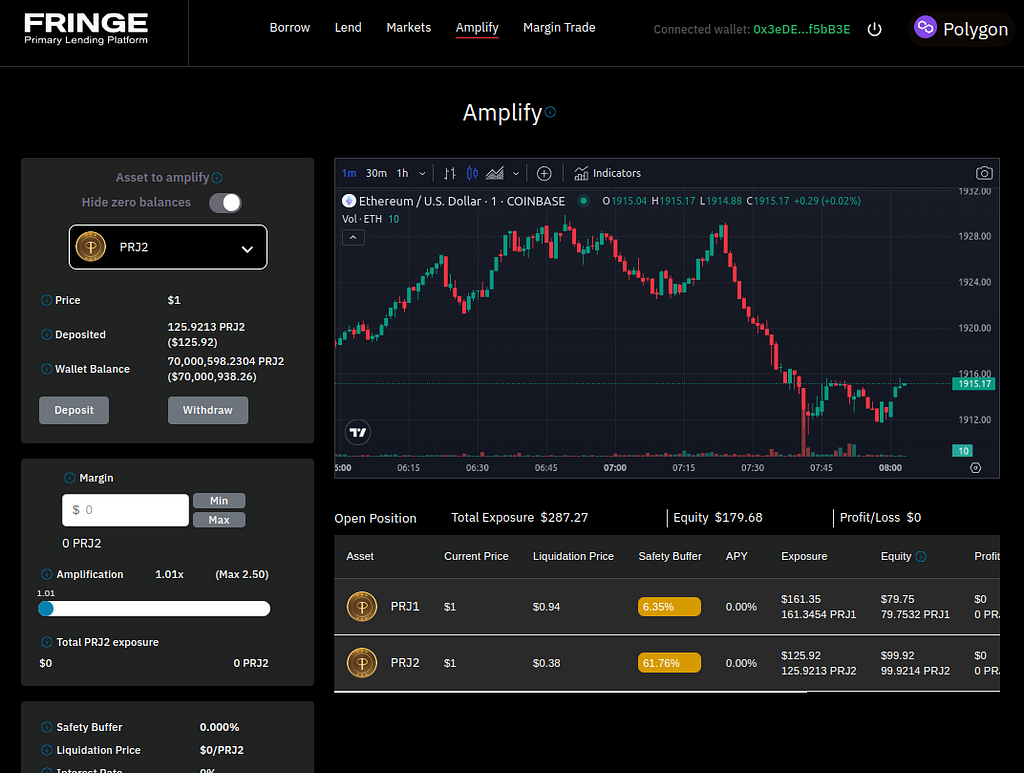The height and width of the screenshot is (773, 1024).
Task: Click the Deposited info icon
Action: tap(46, 335)
